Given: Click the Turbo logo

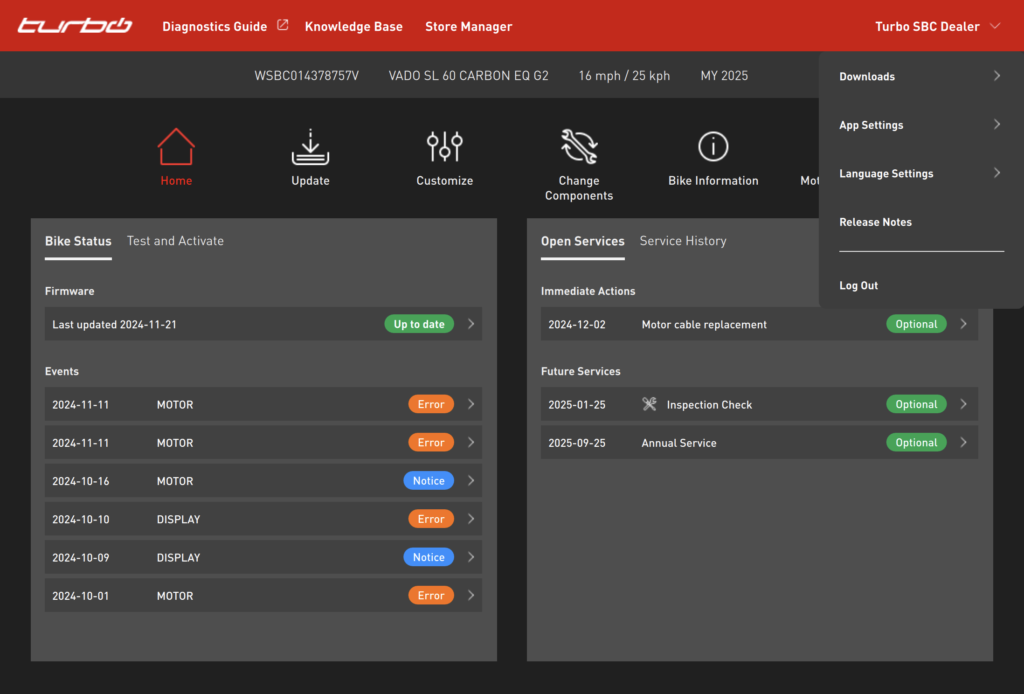Looking at the screenshot, I should 75,26.
